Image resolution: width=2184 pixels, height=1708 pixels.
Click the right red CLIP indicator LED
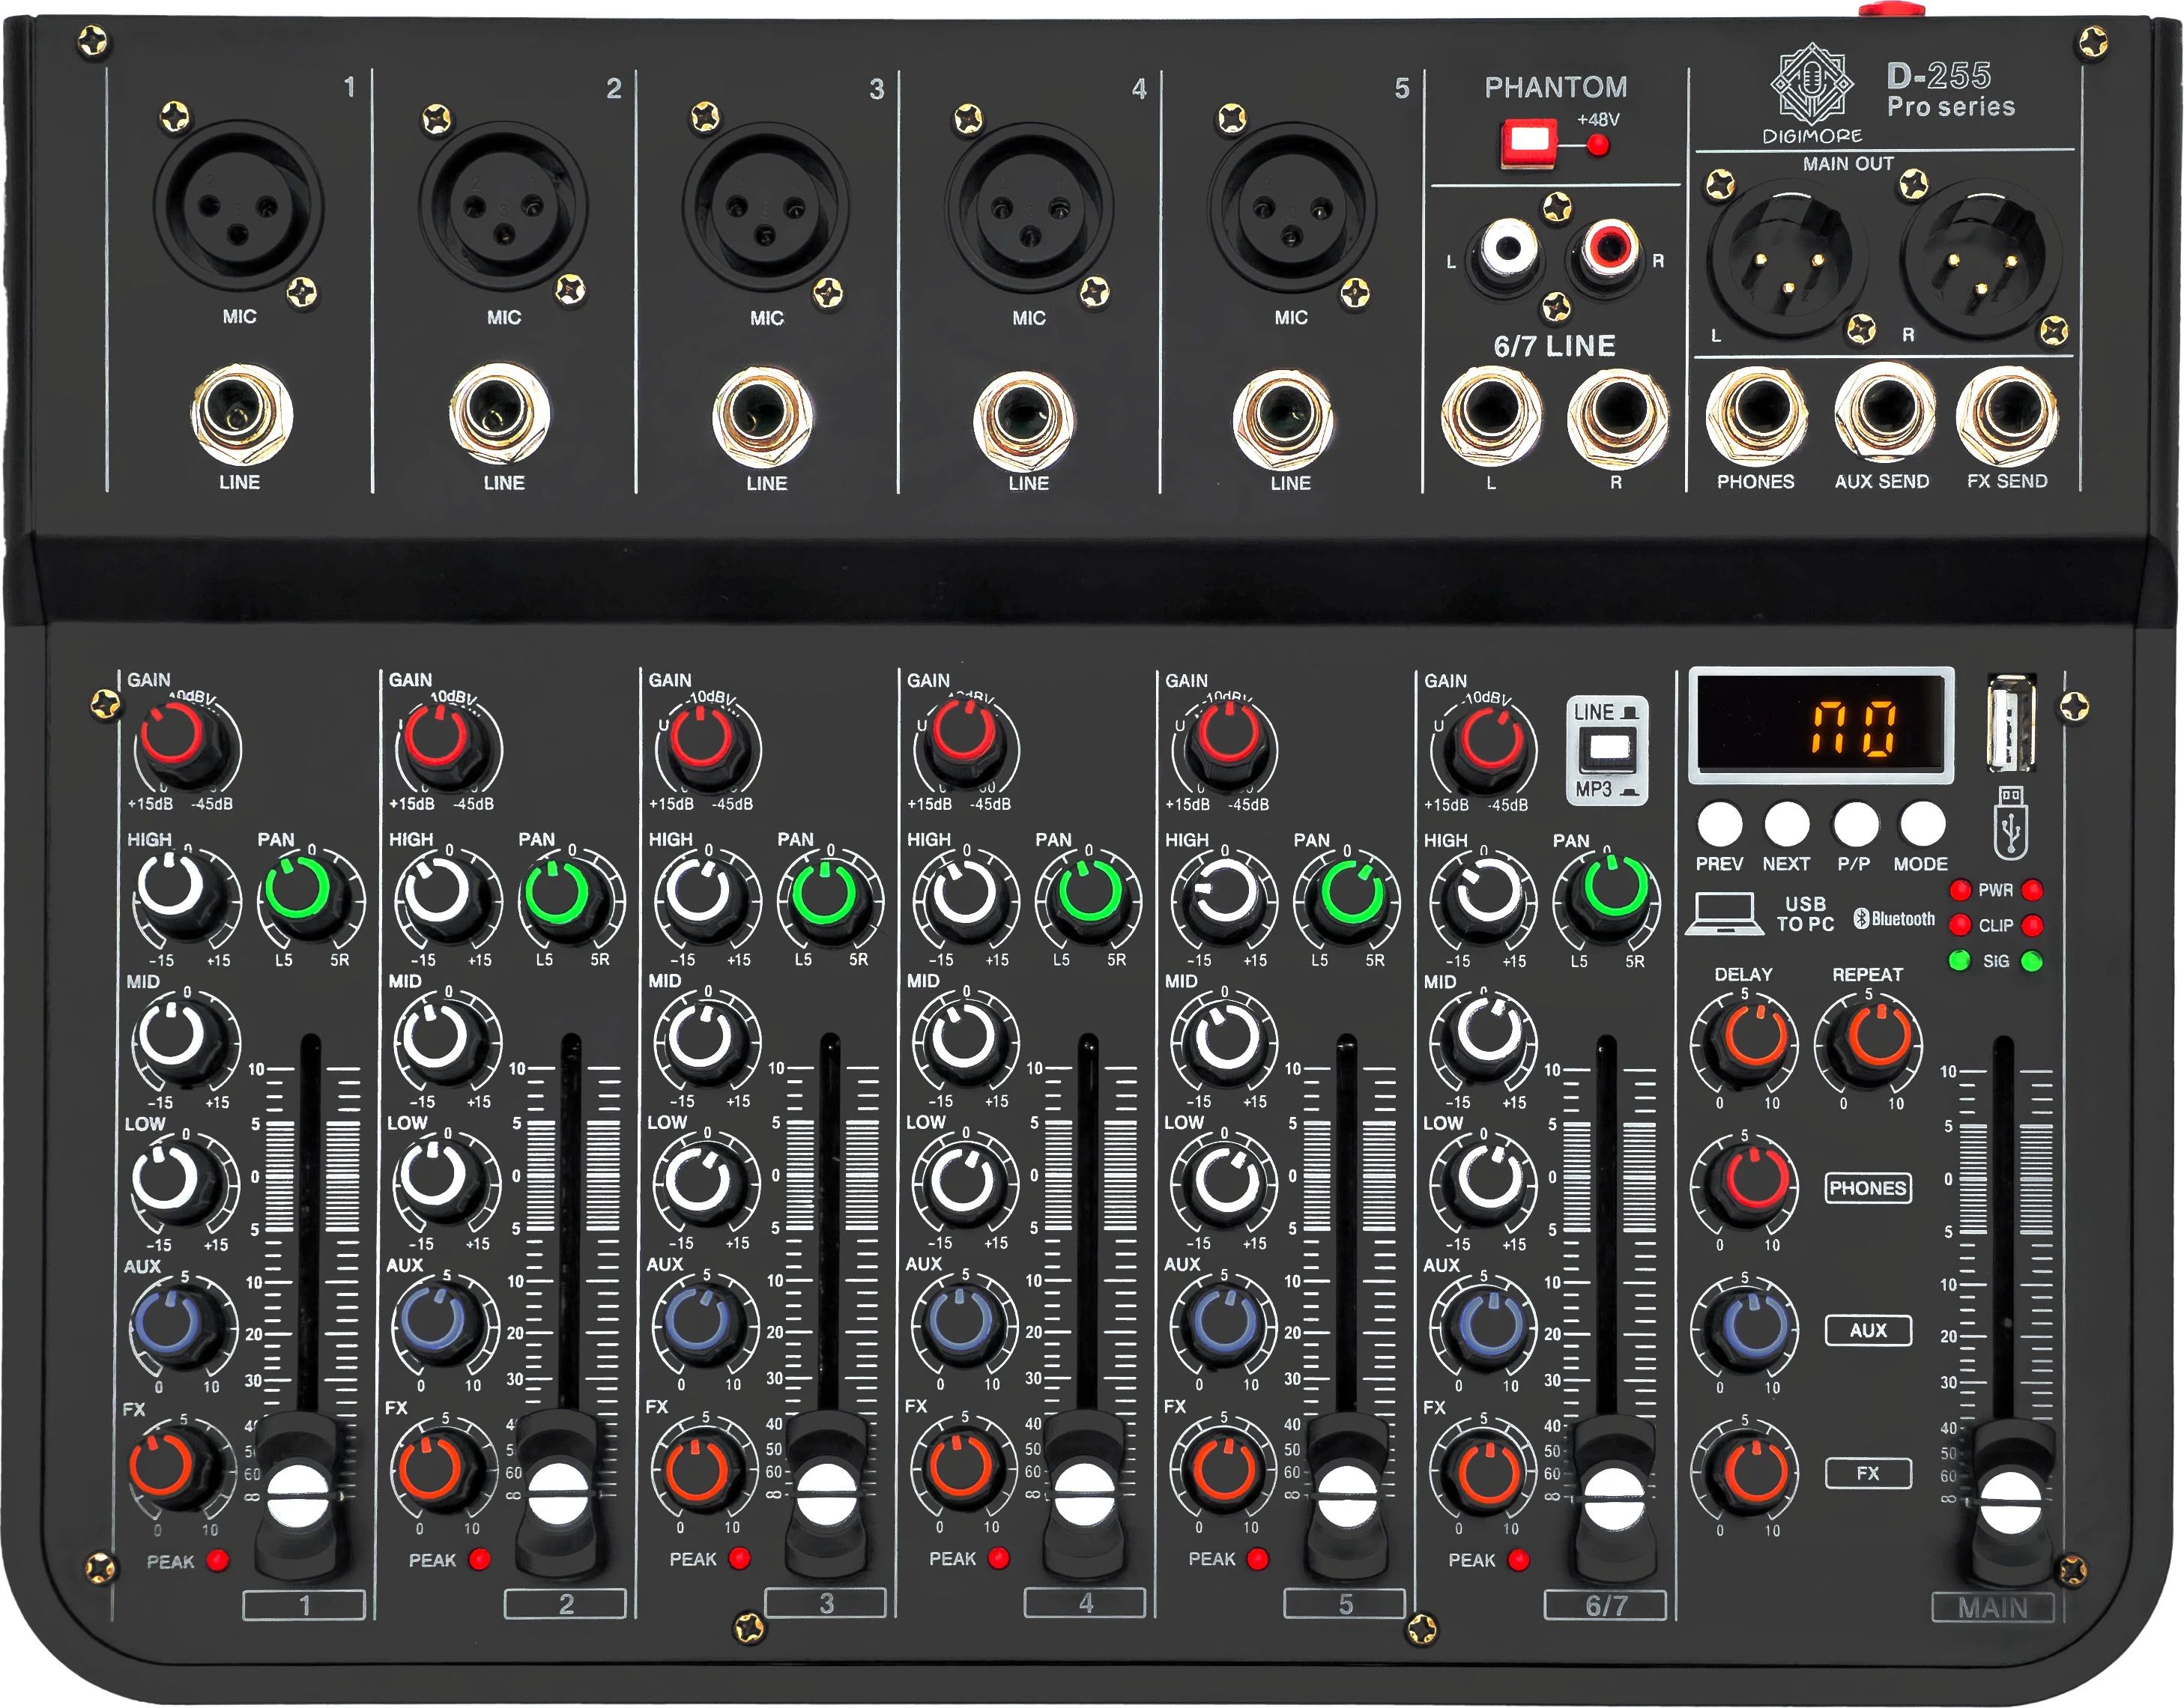coord(2032,925)
